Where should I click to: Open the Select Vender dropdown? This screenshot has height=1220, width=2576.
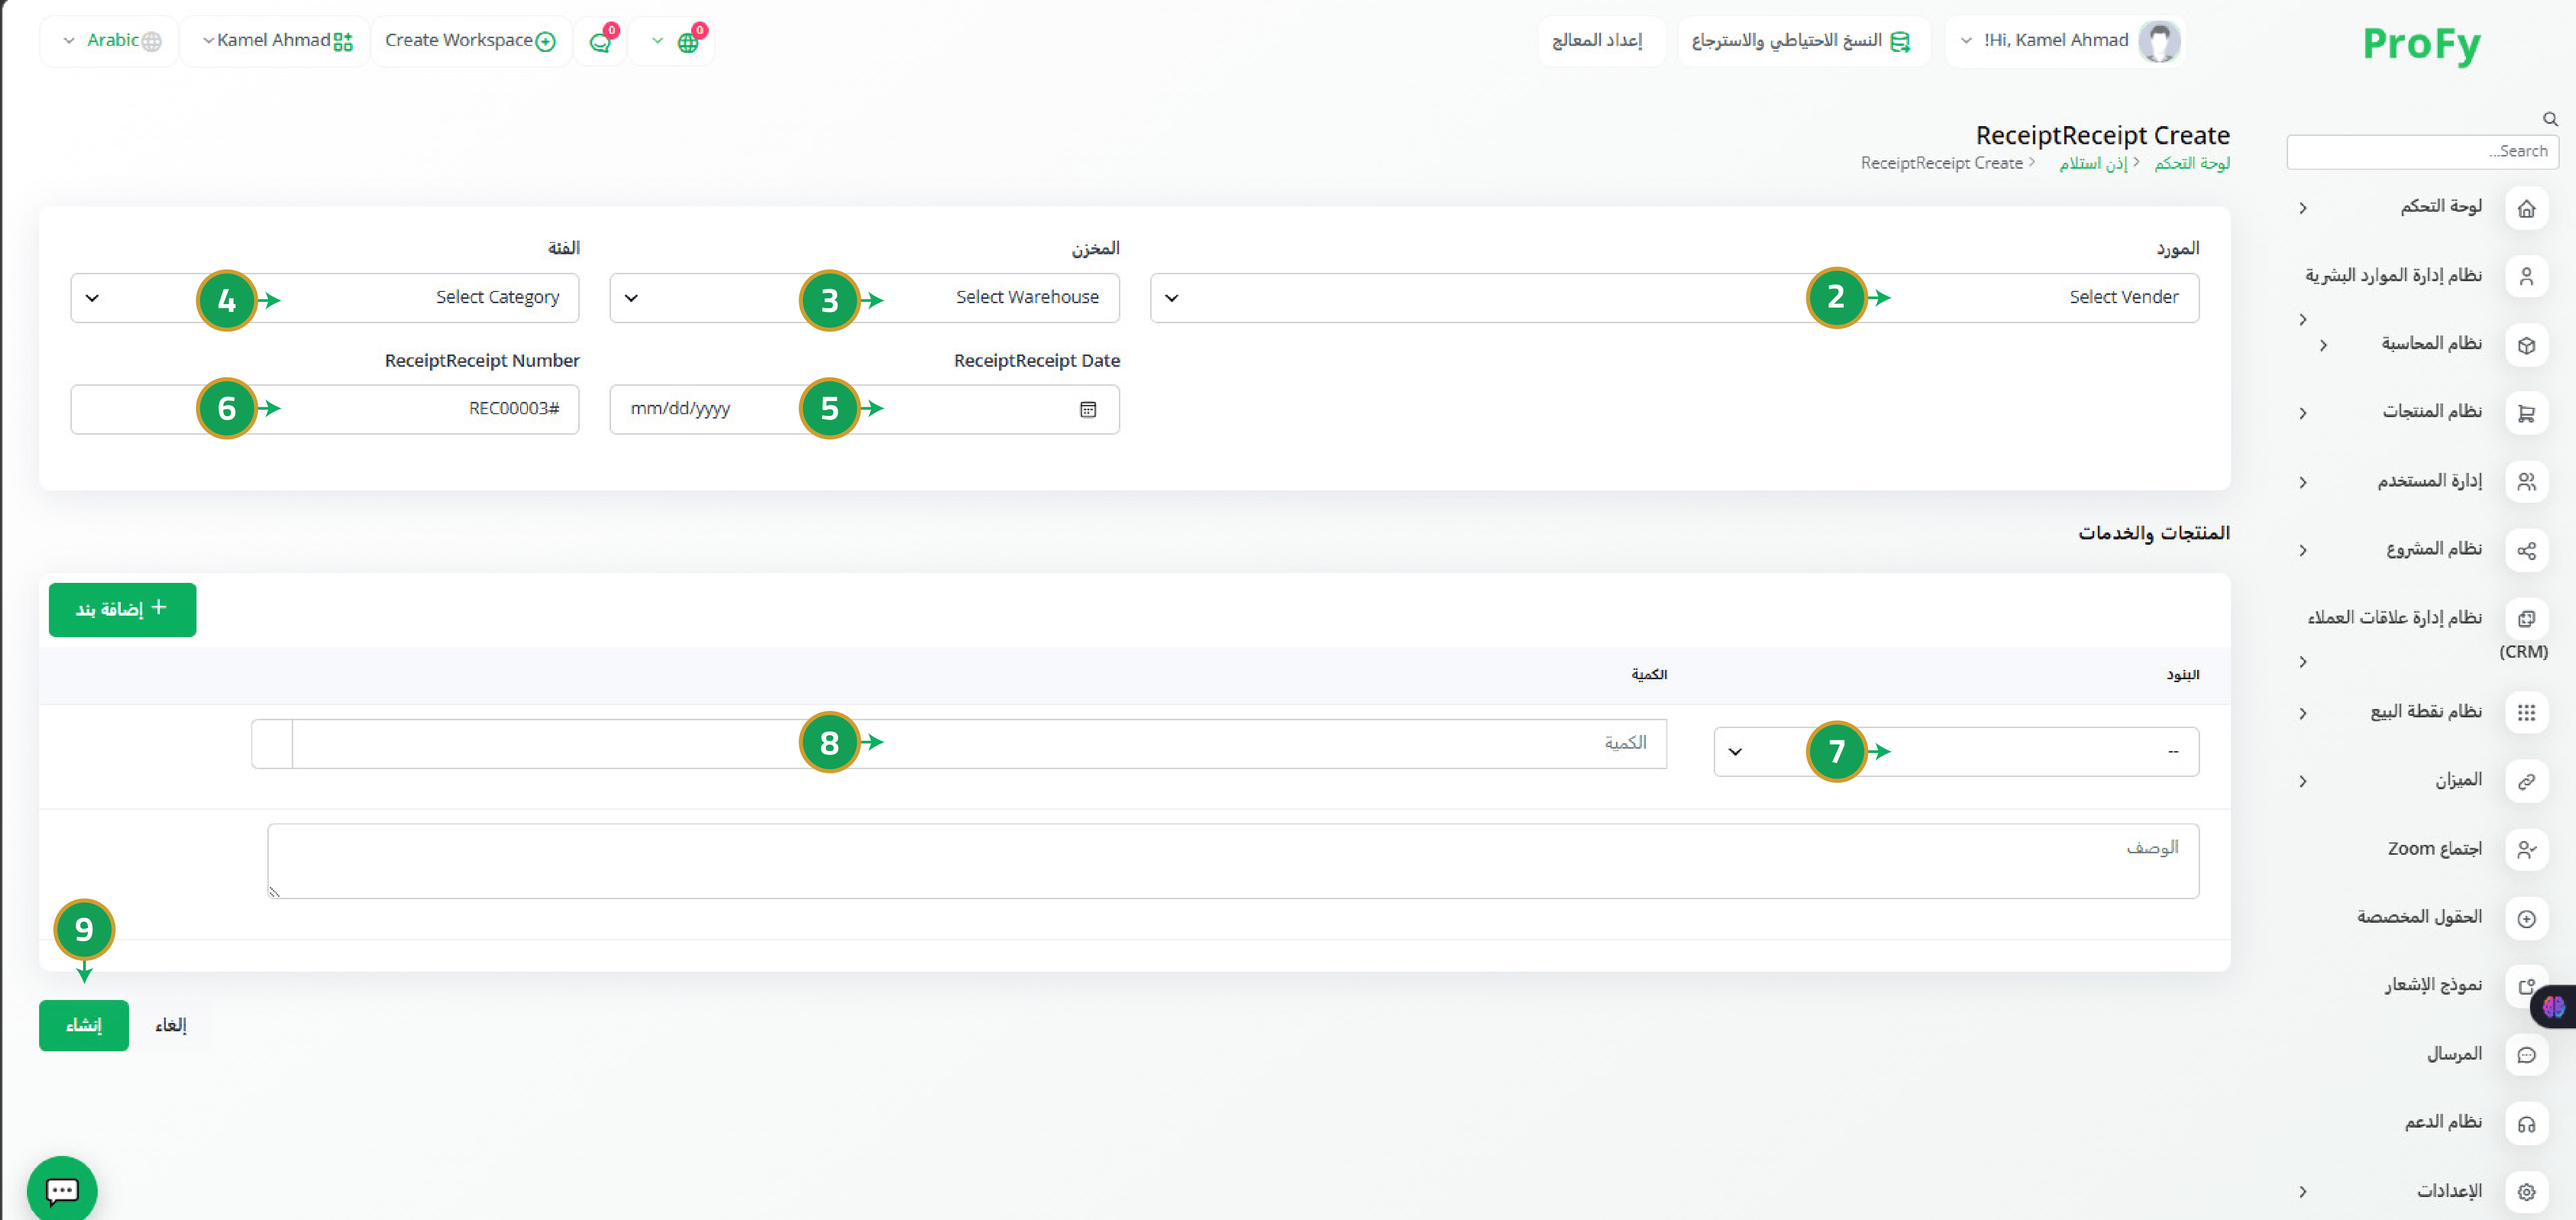click(x=1674, y=298)
